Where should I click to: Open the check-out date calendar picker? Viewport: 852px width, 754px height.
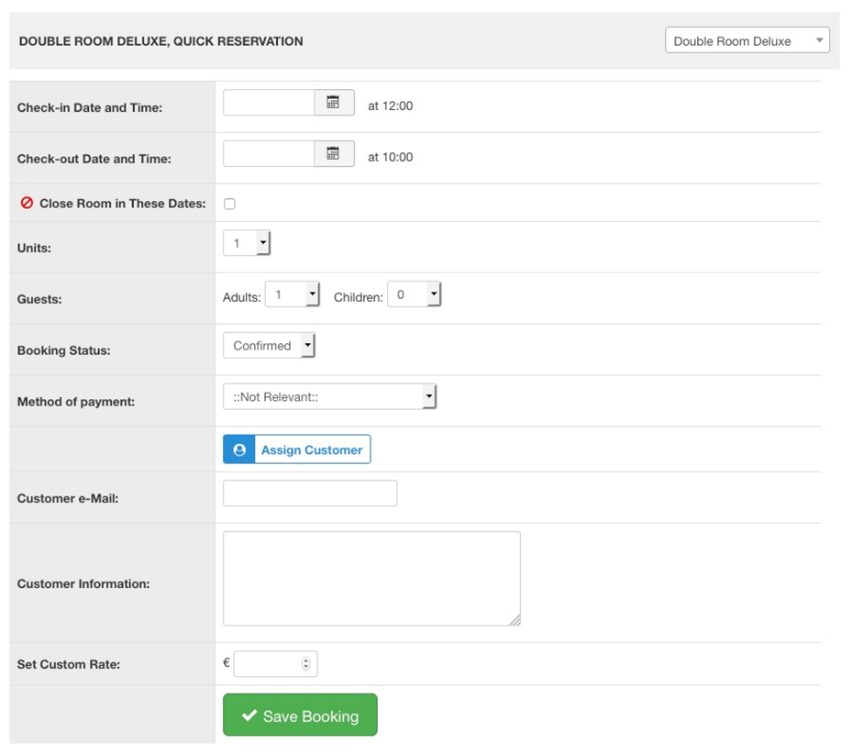point(334,154)
